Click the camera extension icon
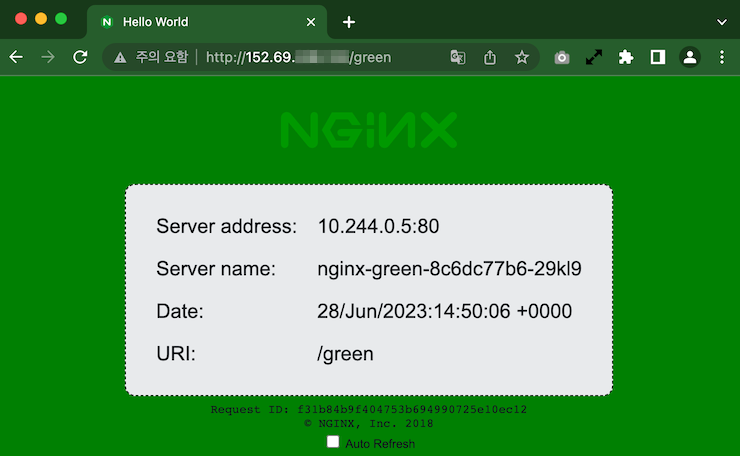 (562, 58)
